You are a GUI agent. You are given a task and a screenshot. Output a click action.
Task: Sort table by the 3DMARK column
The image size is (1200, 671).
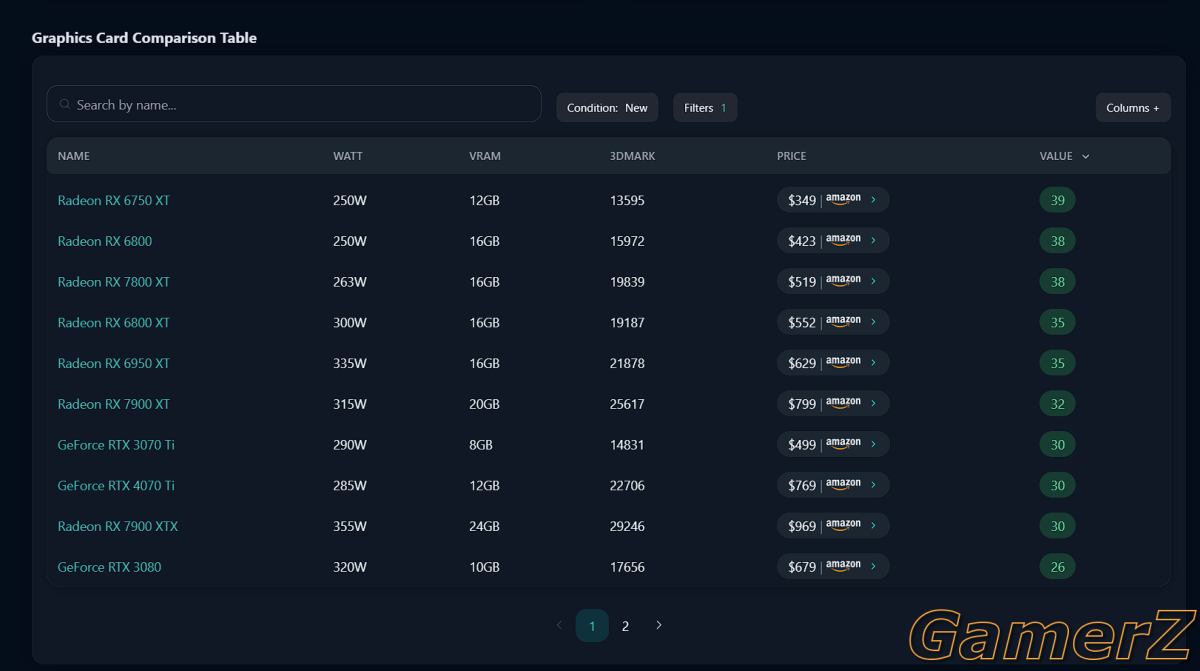[632, 156]
